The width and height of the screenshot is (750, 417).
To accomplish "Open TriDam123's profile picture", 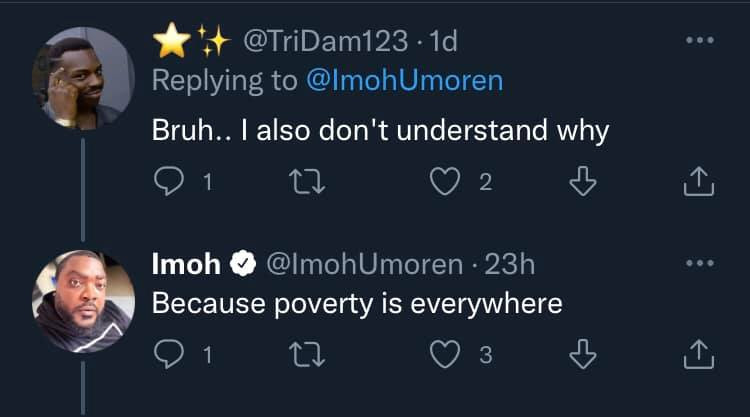I will pos(83,77).
